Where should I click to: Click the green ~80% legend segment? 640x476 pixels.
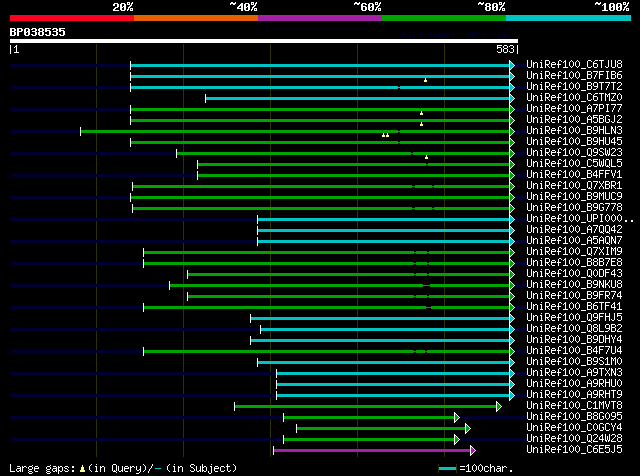pos(444,18)
